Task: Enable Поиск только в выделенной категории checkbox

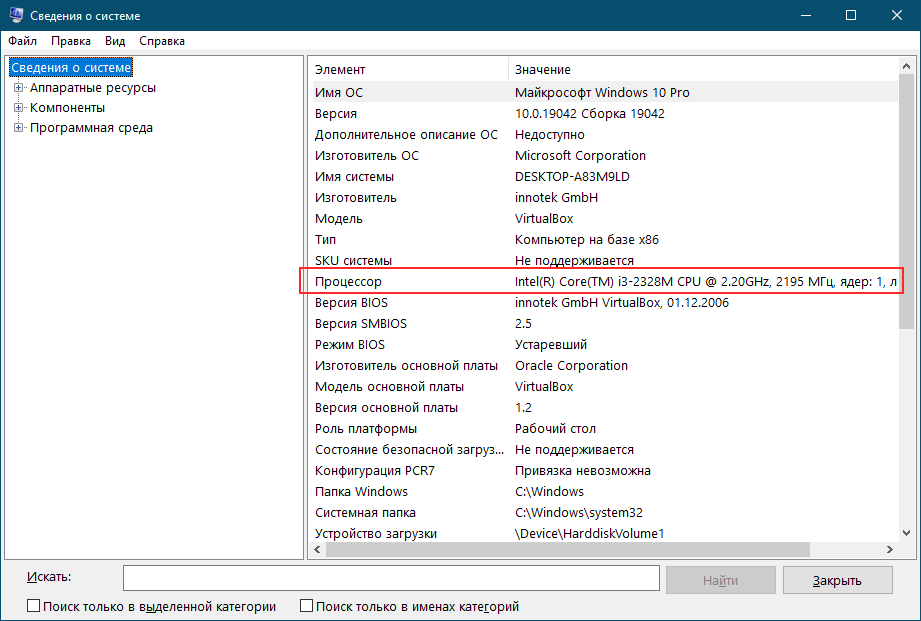Action: pyautogui.click(x=34, y=606)
